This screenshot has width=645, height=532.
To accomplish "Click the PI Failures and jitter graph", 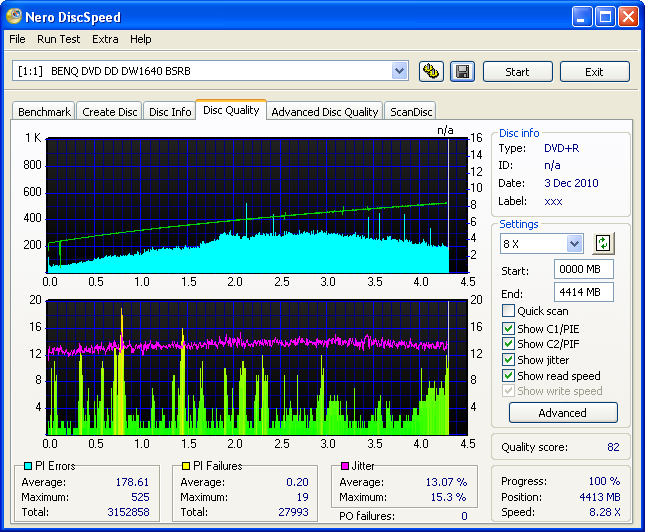I will coord(257,367).
